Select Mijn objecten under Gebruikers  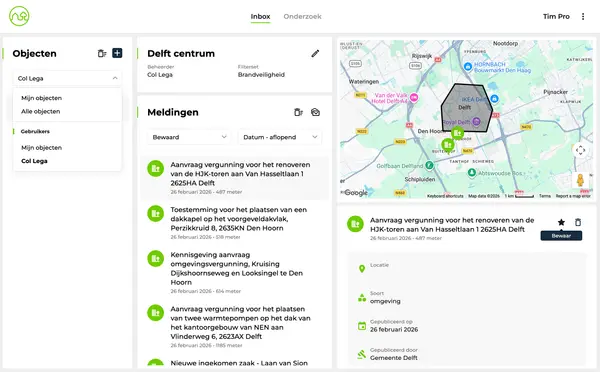pos(41,148)
